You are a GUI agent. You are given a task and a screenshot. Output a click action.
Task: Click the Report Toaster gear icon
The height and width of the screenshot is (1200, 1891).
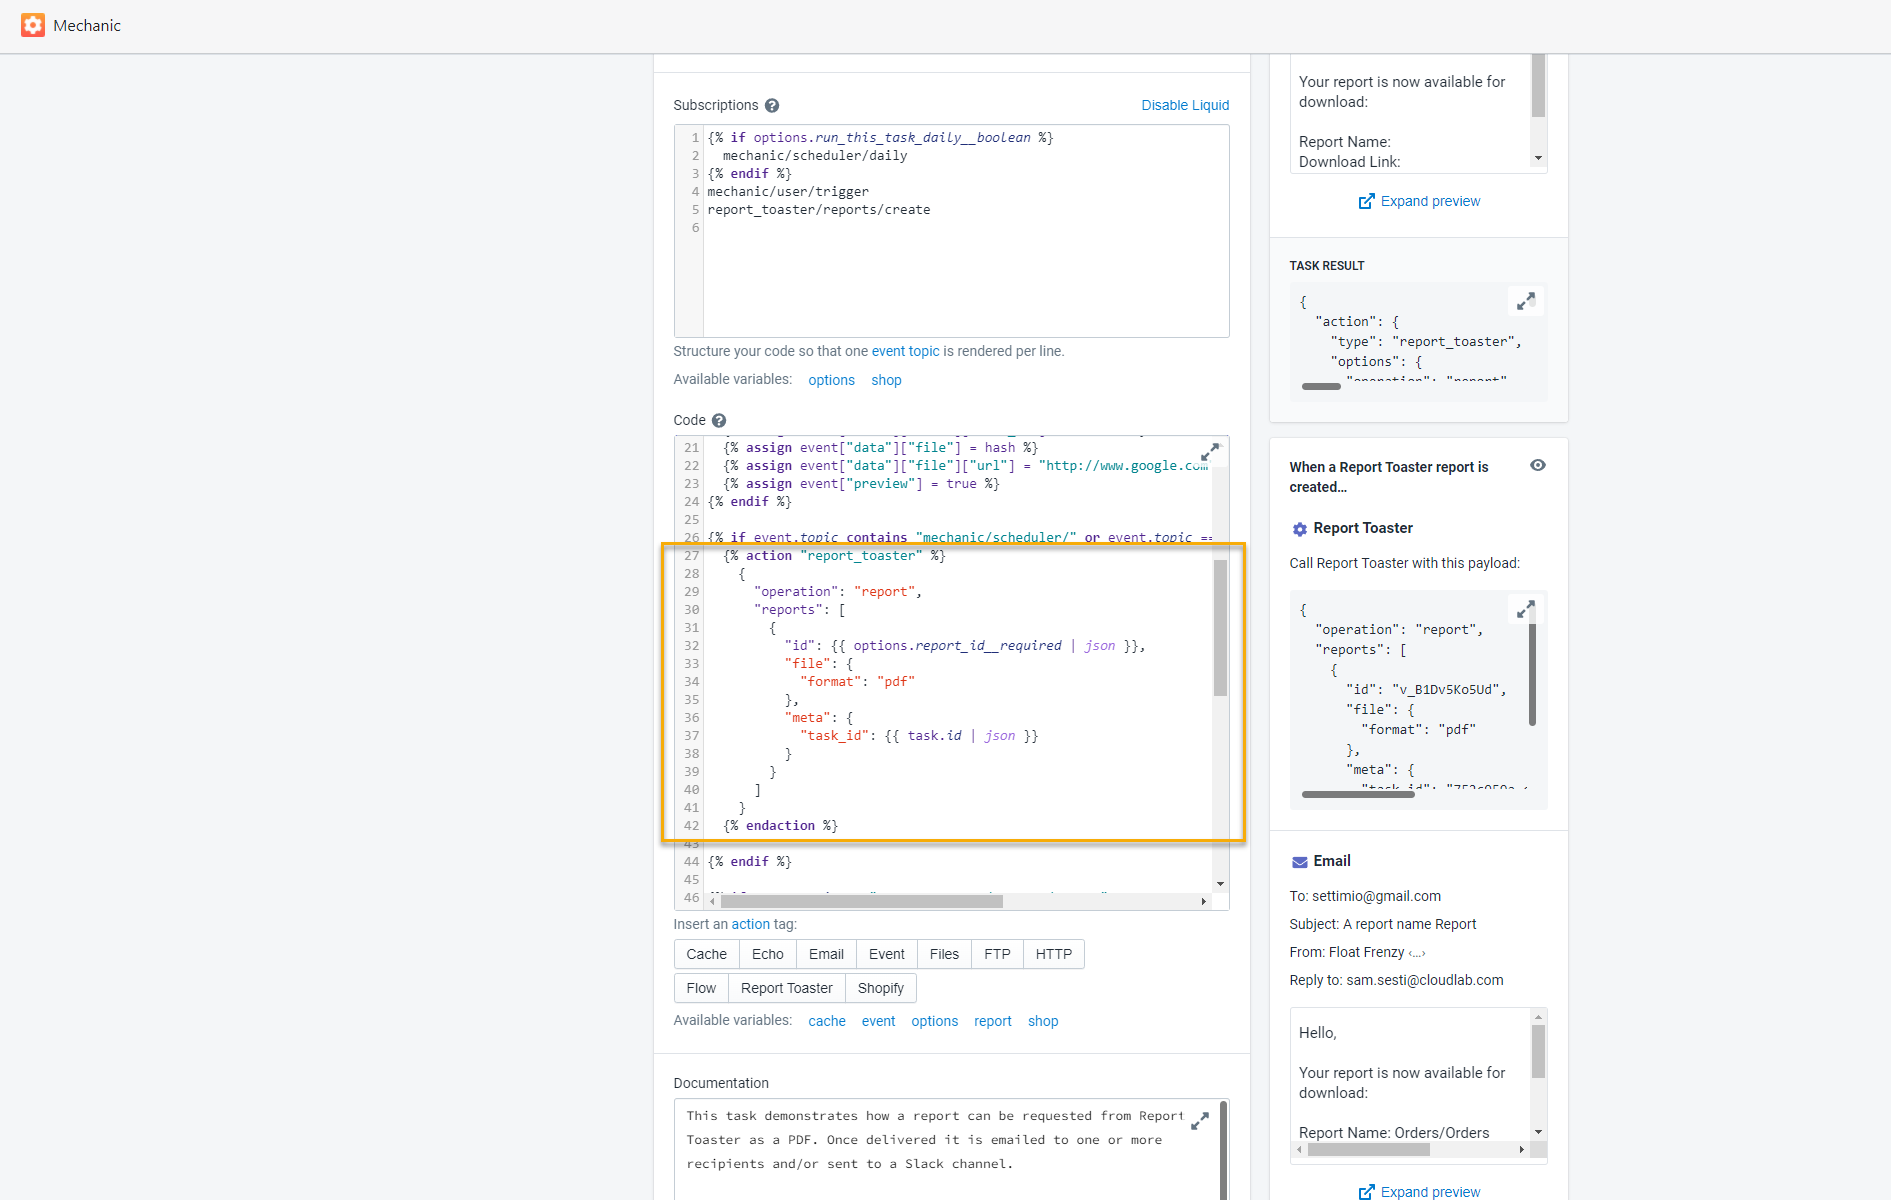coord(1299,529)
